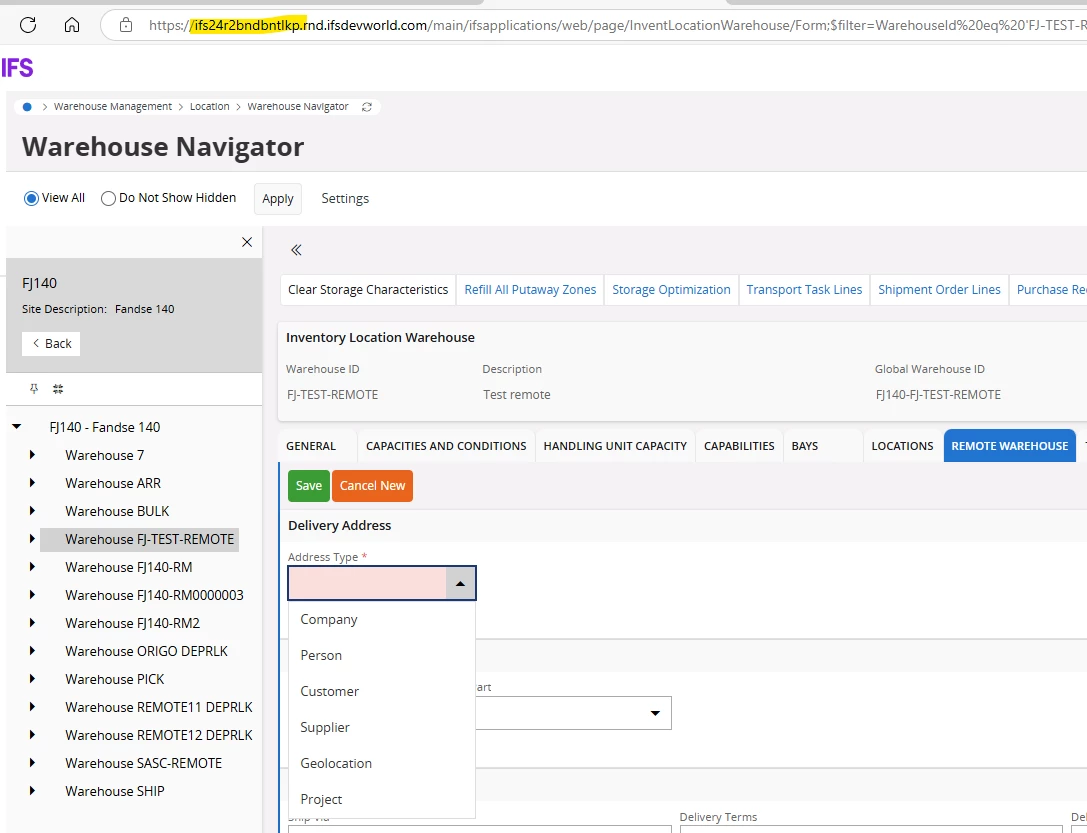
Task: Expand Warehouse ARR node
Action: click(33, 483)
